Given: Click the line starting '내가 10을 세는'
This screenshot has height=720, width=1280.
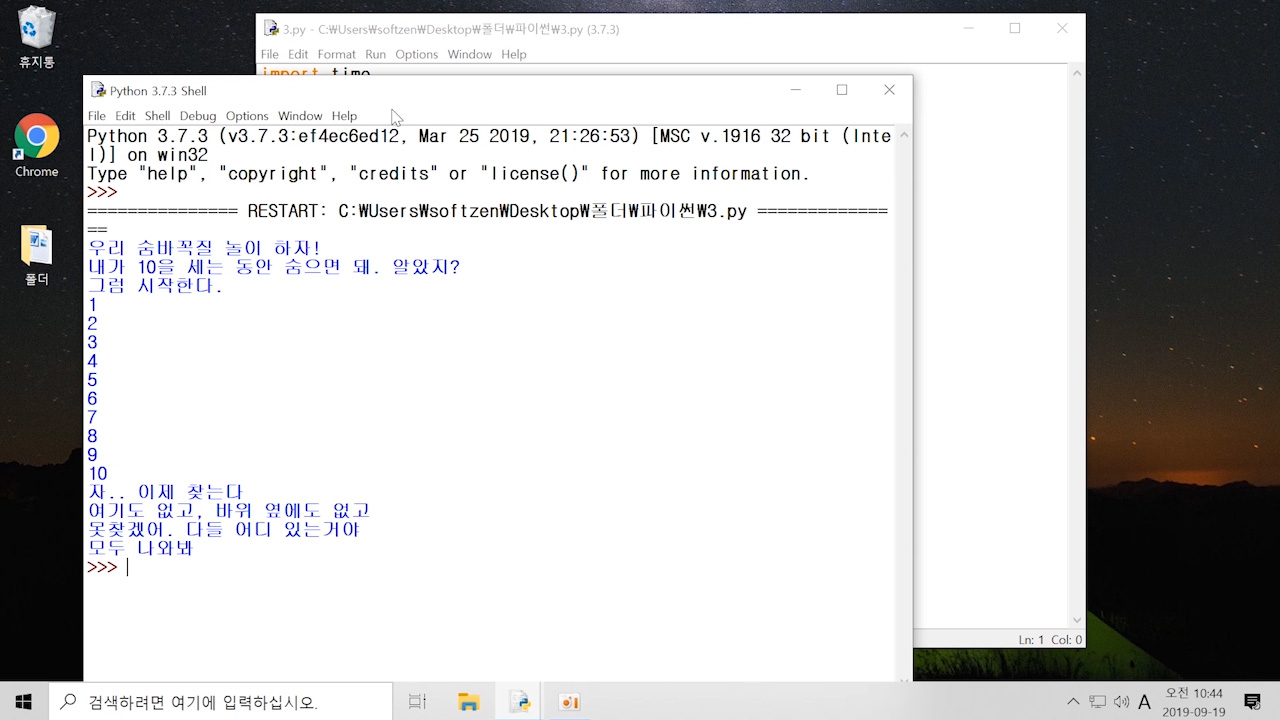Looking at the screenshot, I should click(x=274, y=267).
